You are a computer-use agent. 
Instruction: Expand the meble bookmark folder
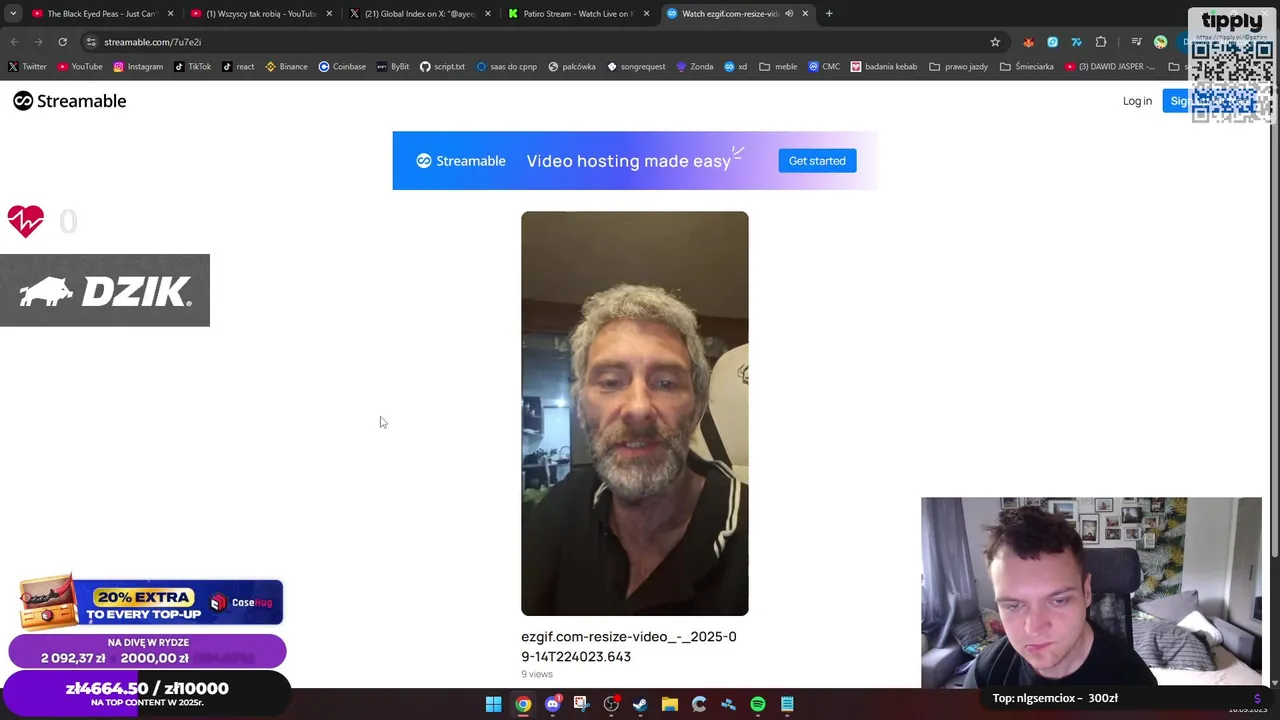[x=778, y=67]
